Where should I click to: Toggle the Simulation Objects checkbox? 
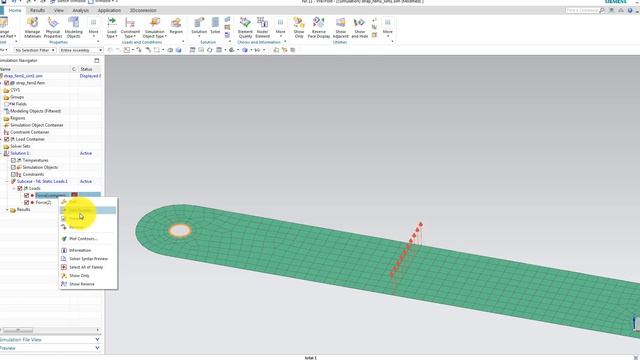(13, 167)
